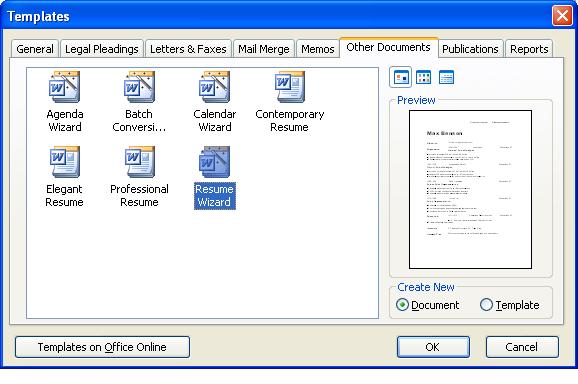Screen dimensions: 578x384
Task: Go to the Mail Merge tab
Action: tap(264, 49)
